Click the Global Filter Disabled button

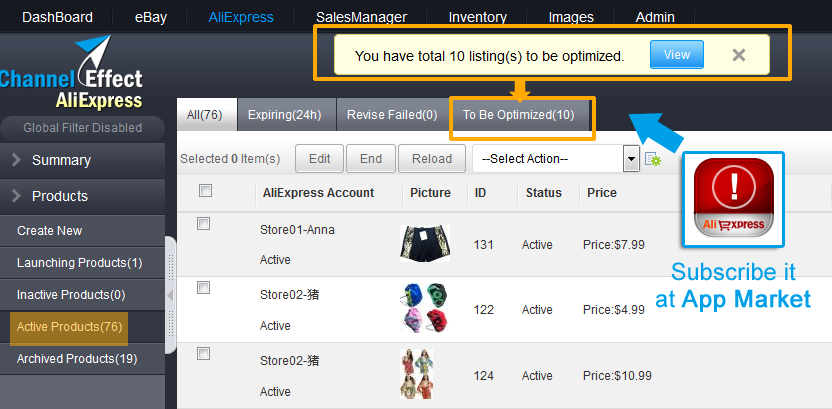pyautogui.click(x=83, y=128)
